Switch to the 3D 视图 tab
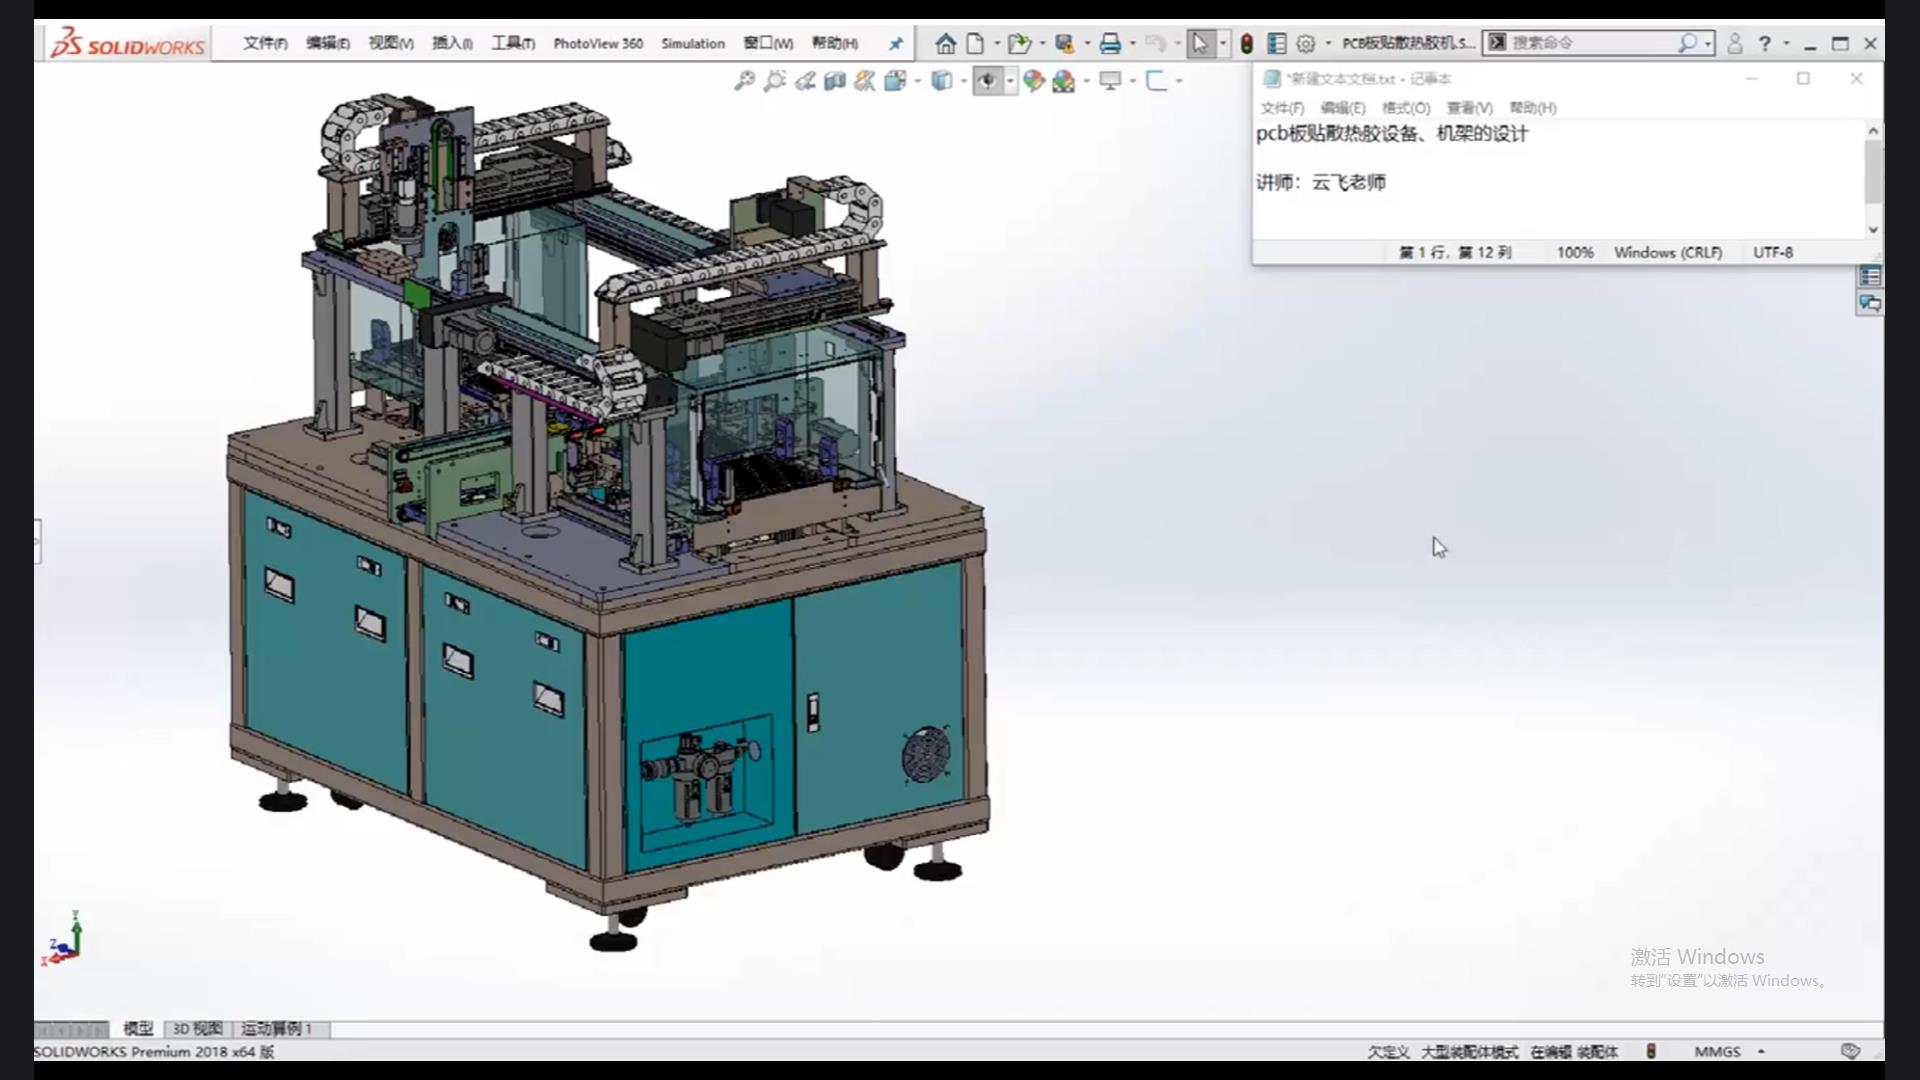 pos(198,1028)
